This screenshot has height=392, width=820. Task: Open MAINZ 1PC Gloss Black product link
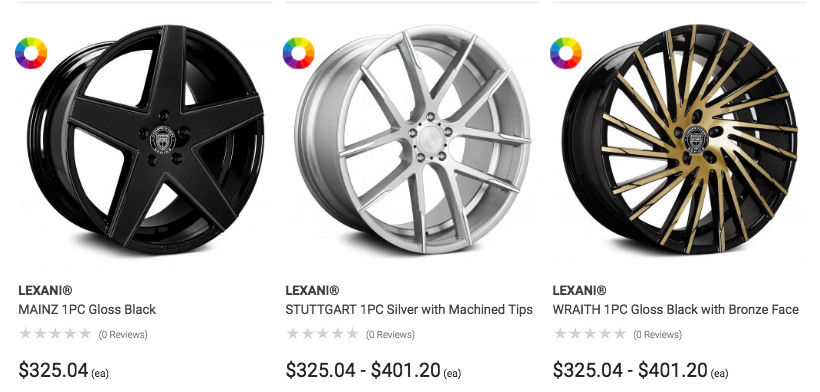coord(87,309)
